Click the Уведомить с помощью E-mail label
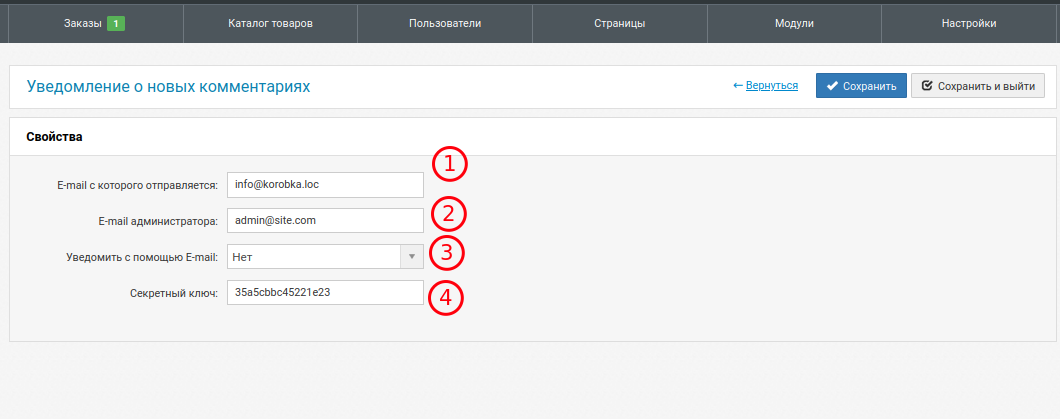Image resolution: width=1060 pixels, height=419 pixels. point(143,257)
